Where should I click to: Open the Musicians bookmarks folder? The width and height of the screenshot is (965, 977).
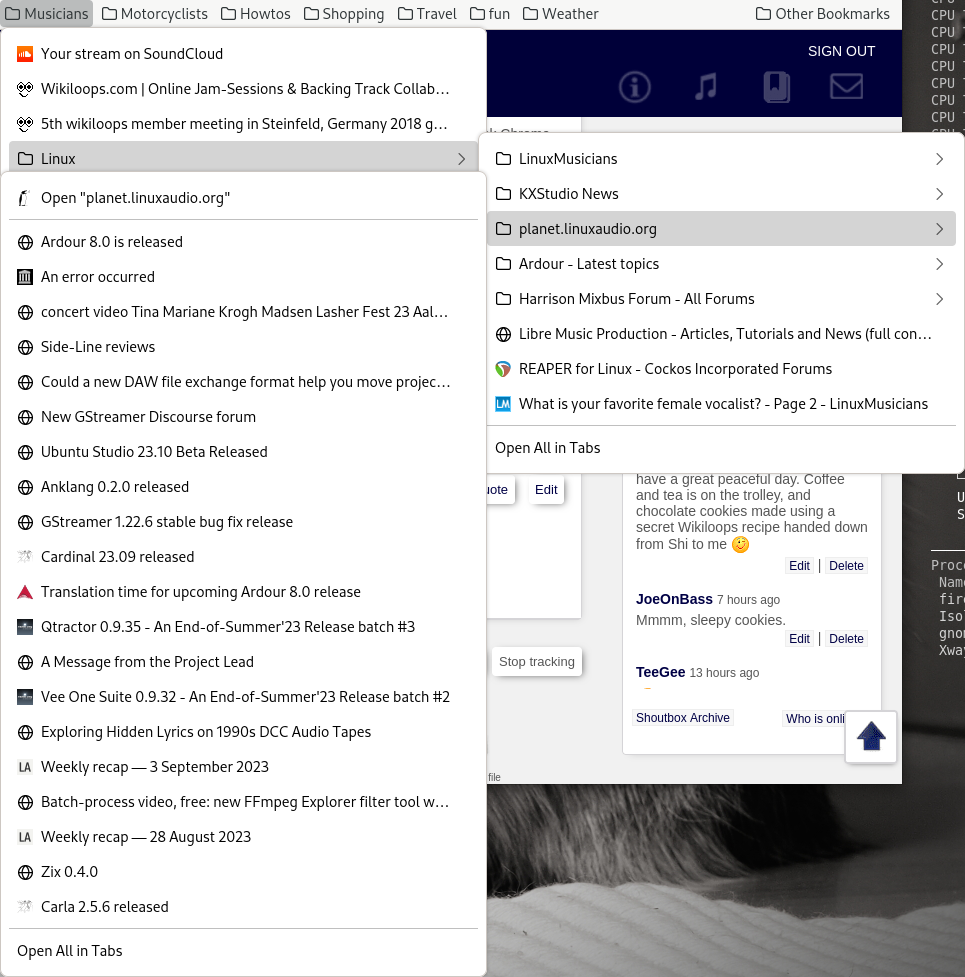click(x=47, y=14)
